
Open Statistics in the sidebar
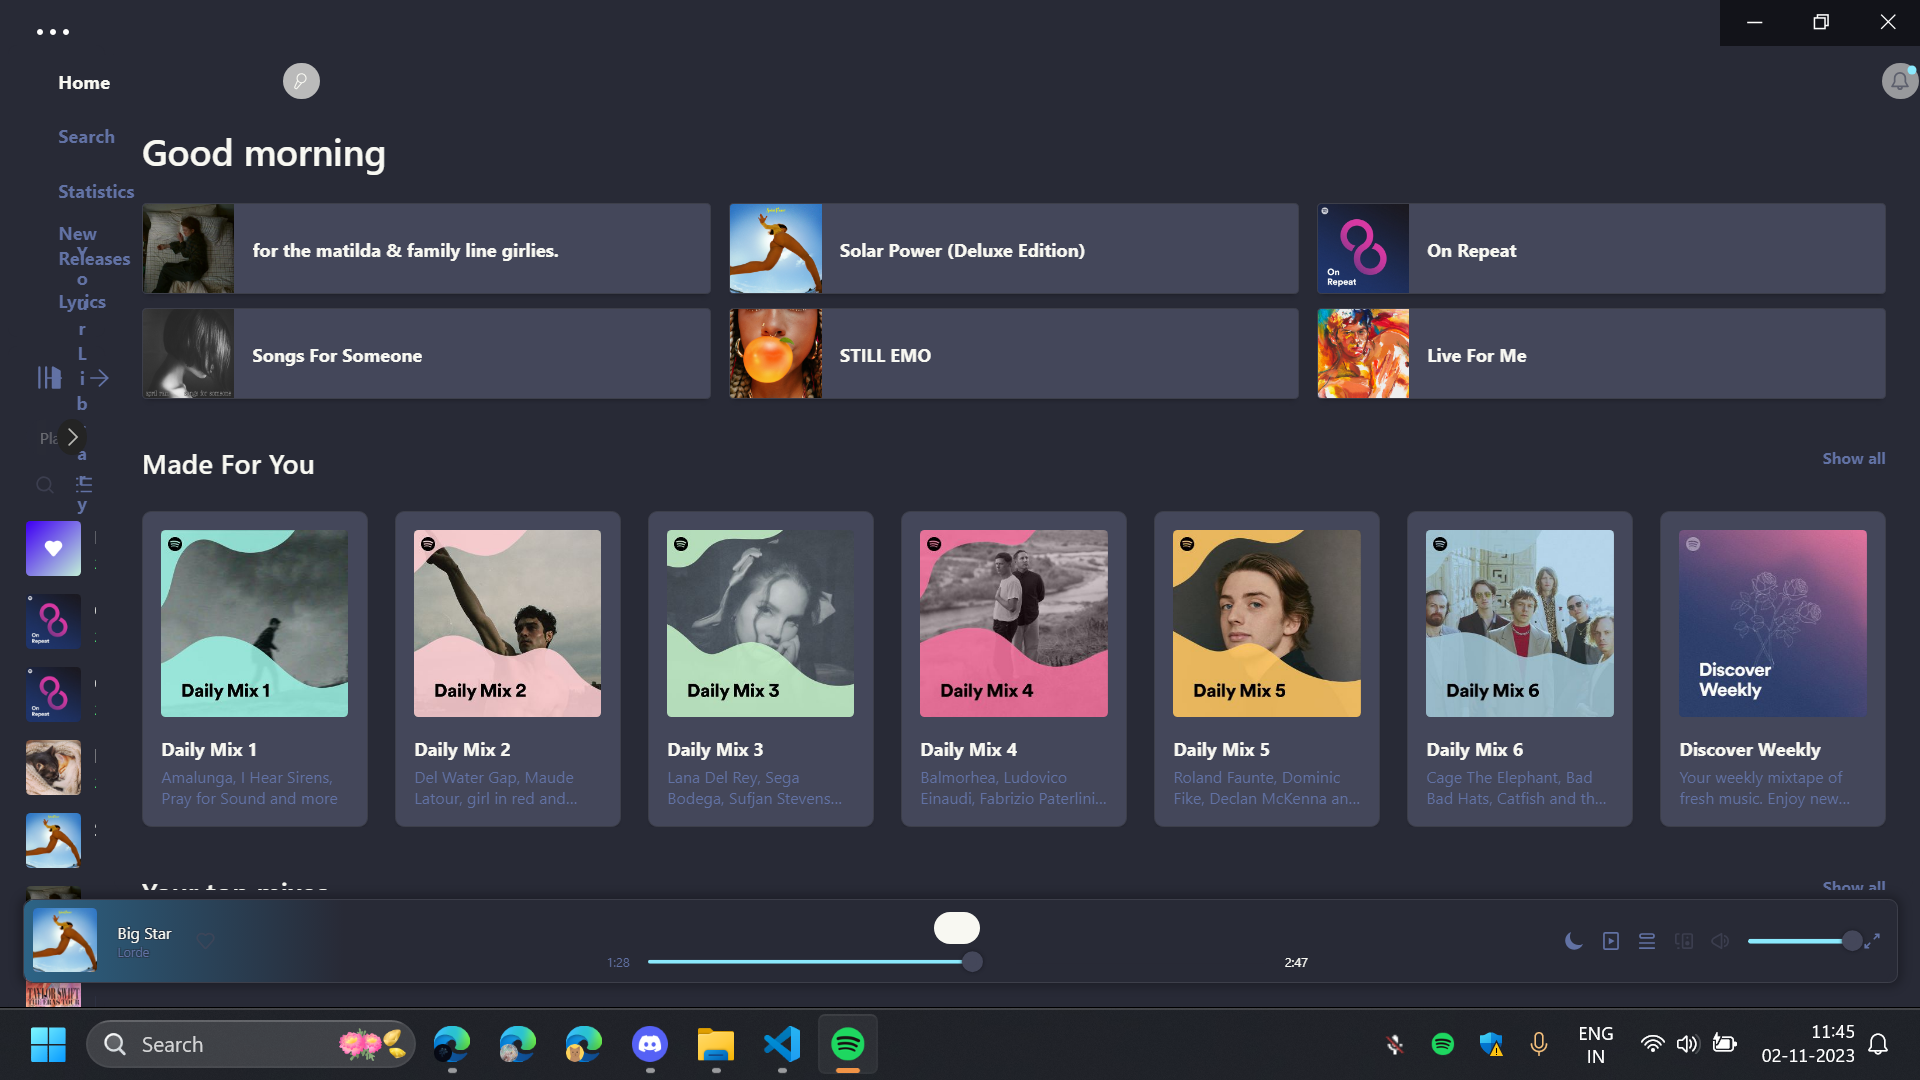click(x=95, y=191)
